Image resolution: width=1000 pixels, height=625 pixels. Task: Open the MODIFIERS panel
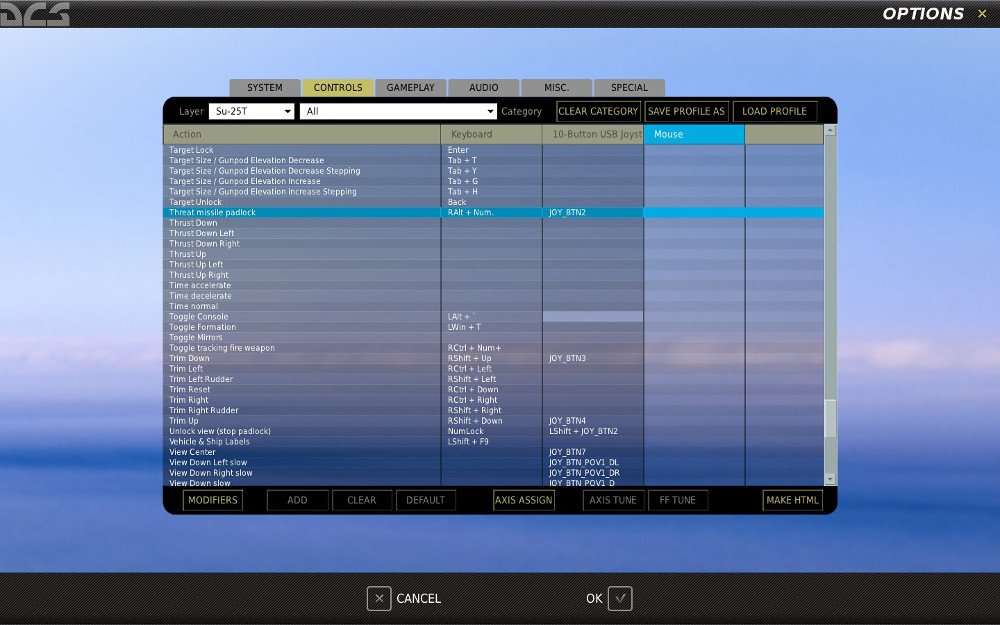(213, 500)
